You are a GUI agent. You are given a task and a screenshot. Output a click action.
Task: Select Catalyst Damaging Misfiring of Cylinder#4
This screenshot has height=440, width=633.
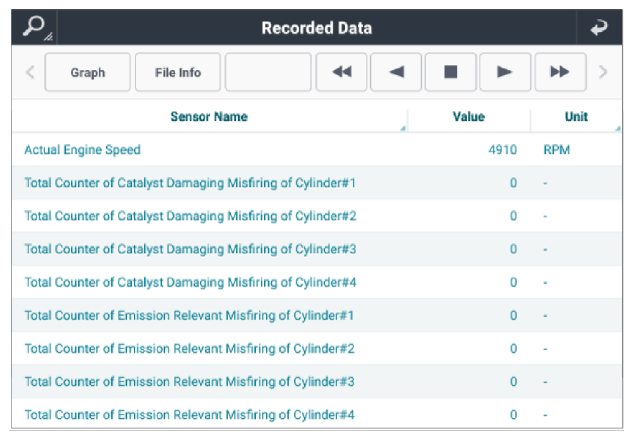[x=317, y=282]
